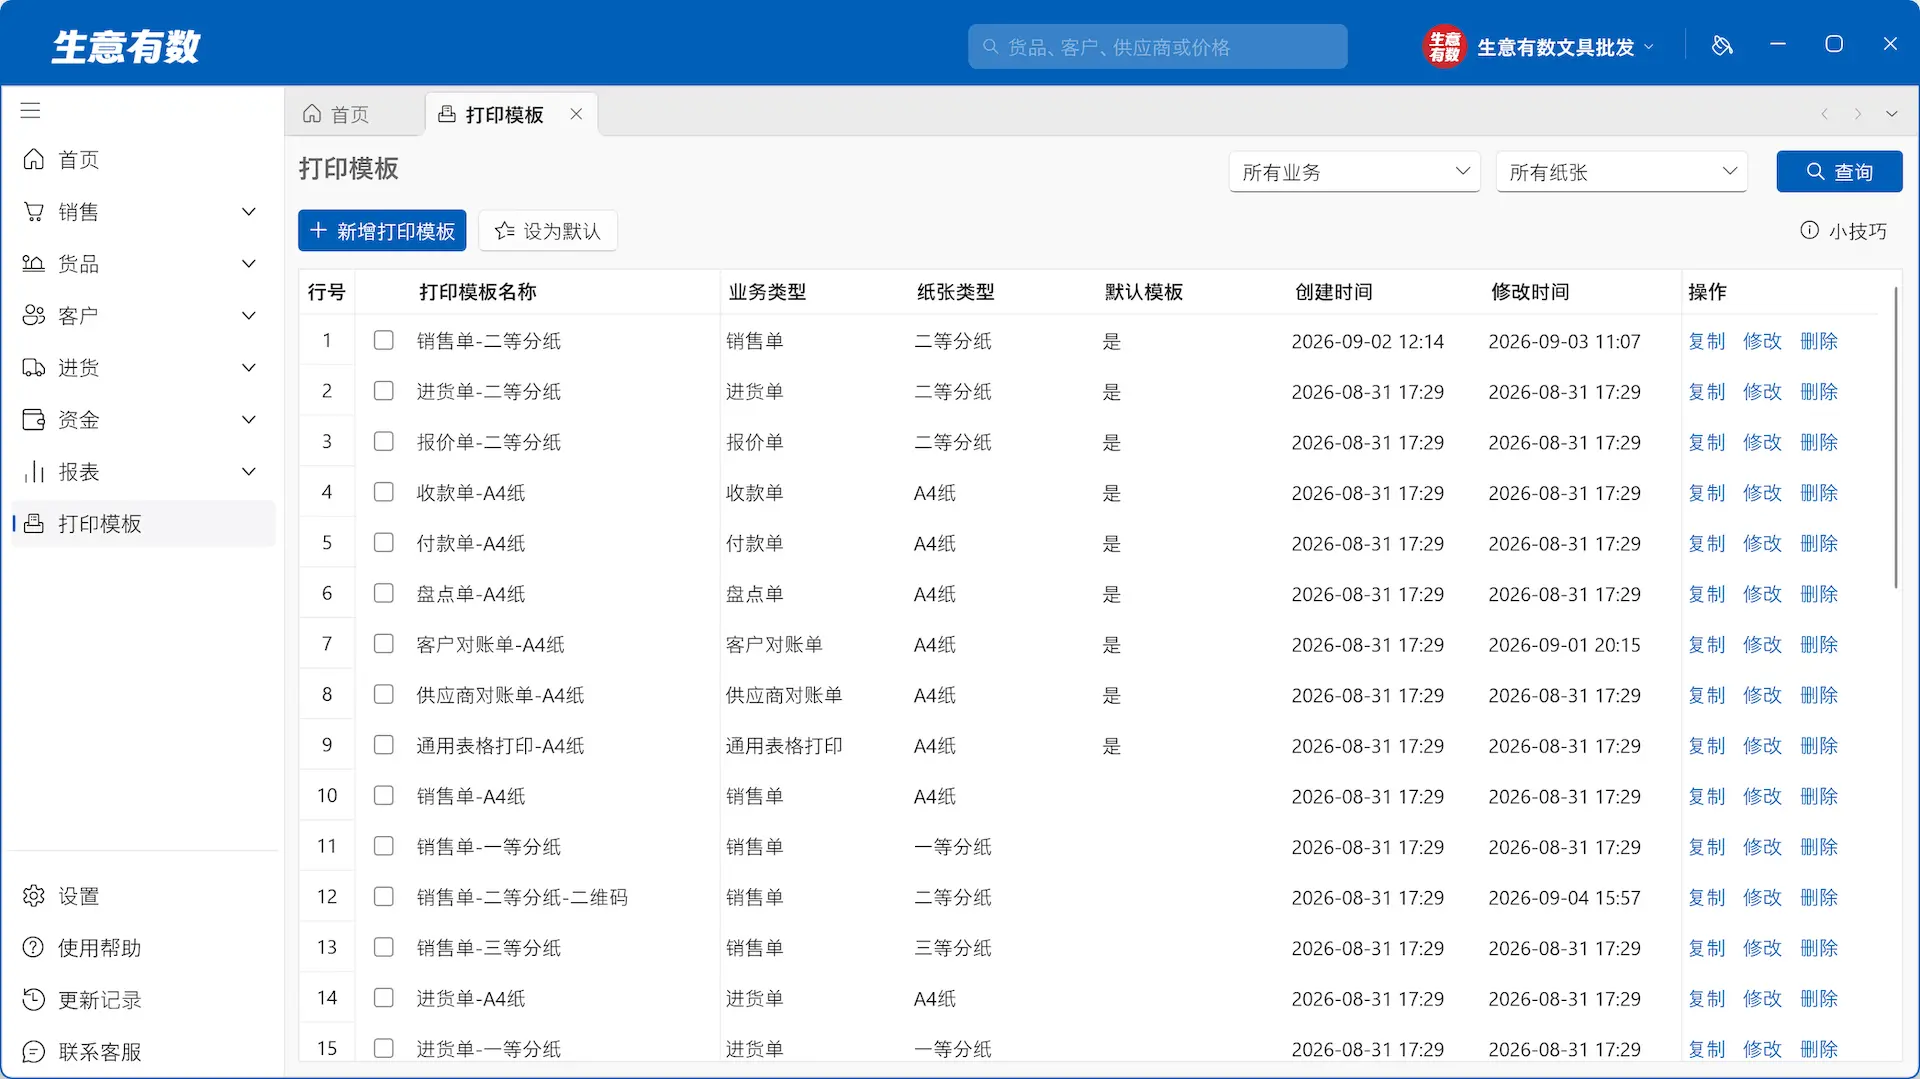Click the help question mark icon
1920x1079 pixels.
click(x=34, y=948)
